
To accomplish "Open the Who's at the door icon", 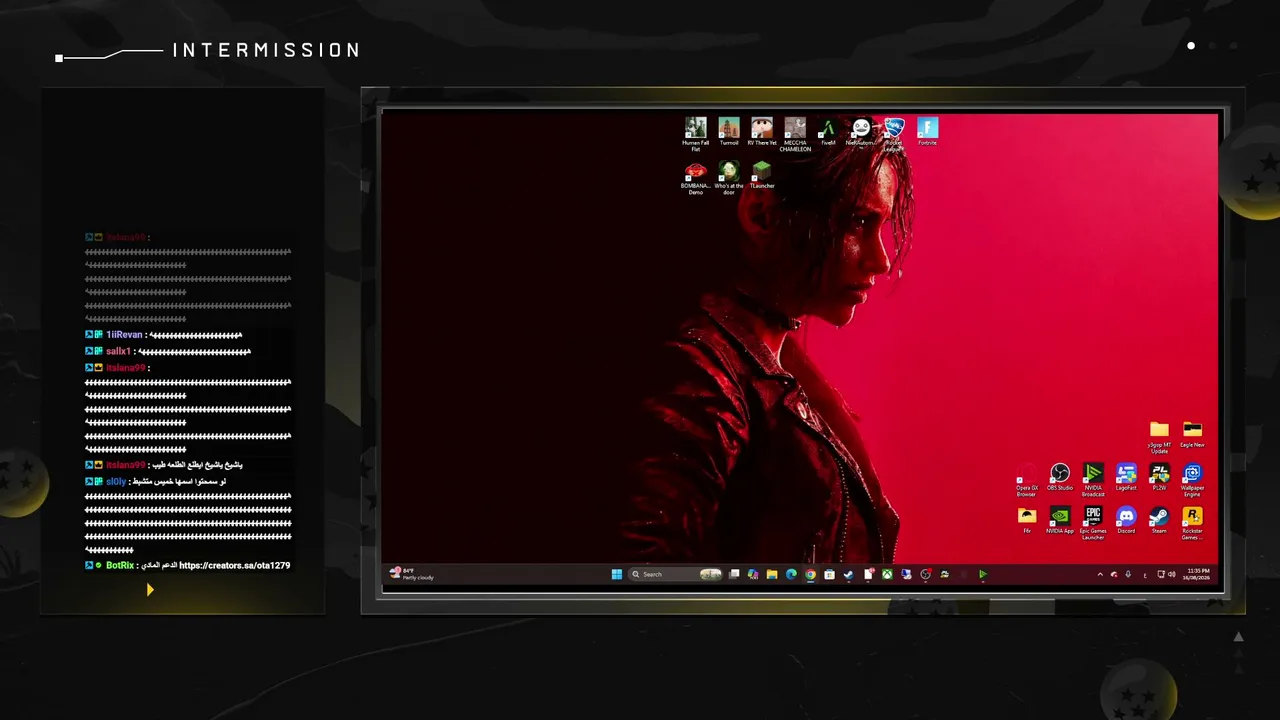I will pyautogui.click(x=729, y=178).
